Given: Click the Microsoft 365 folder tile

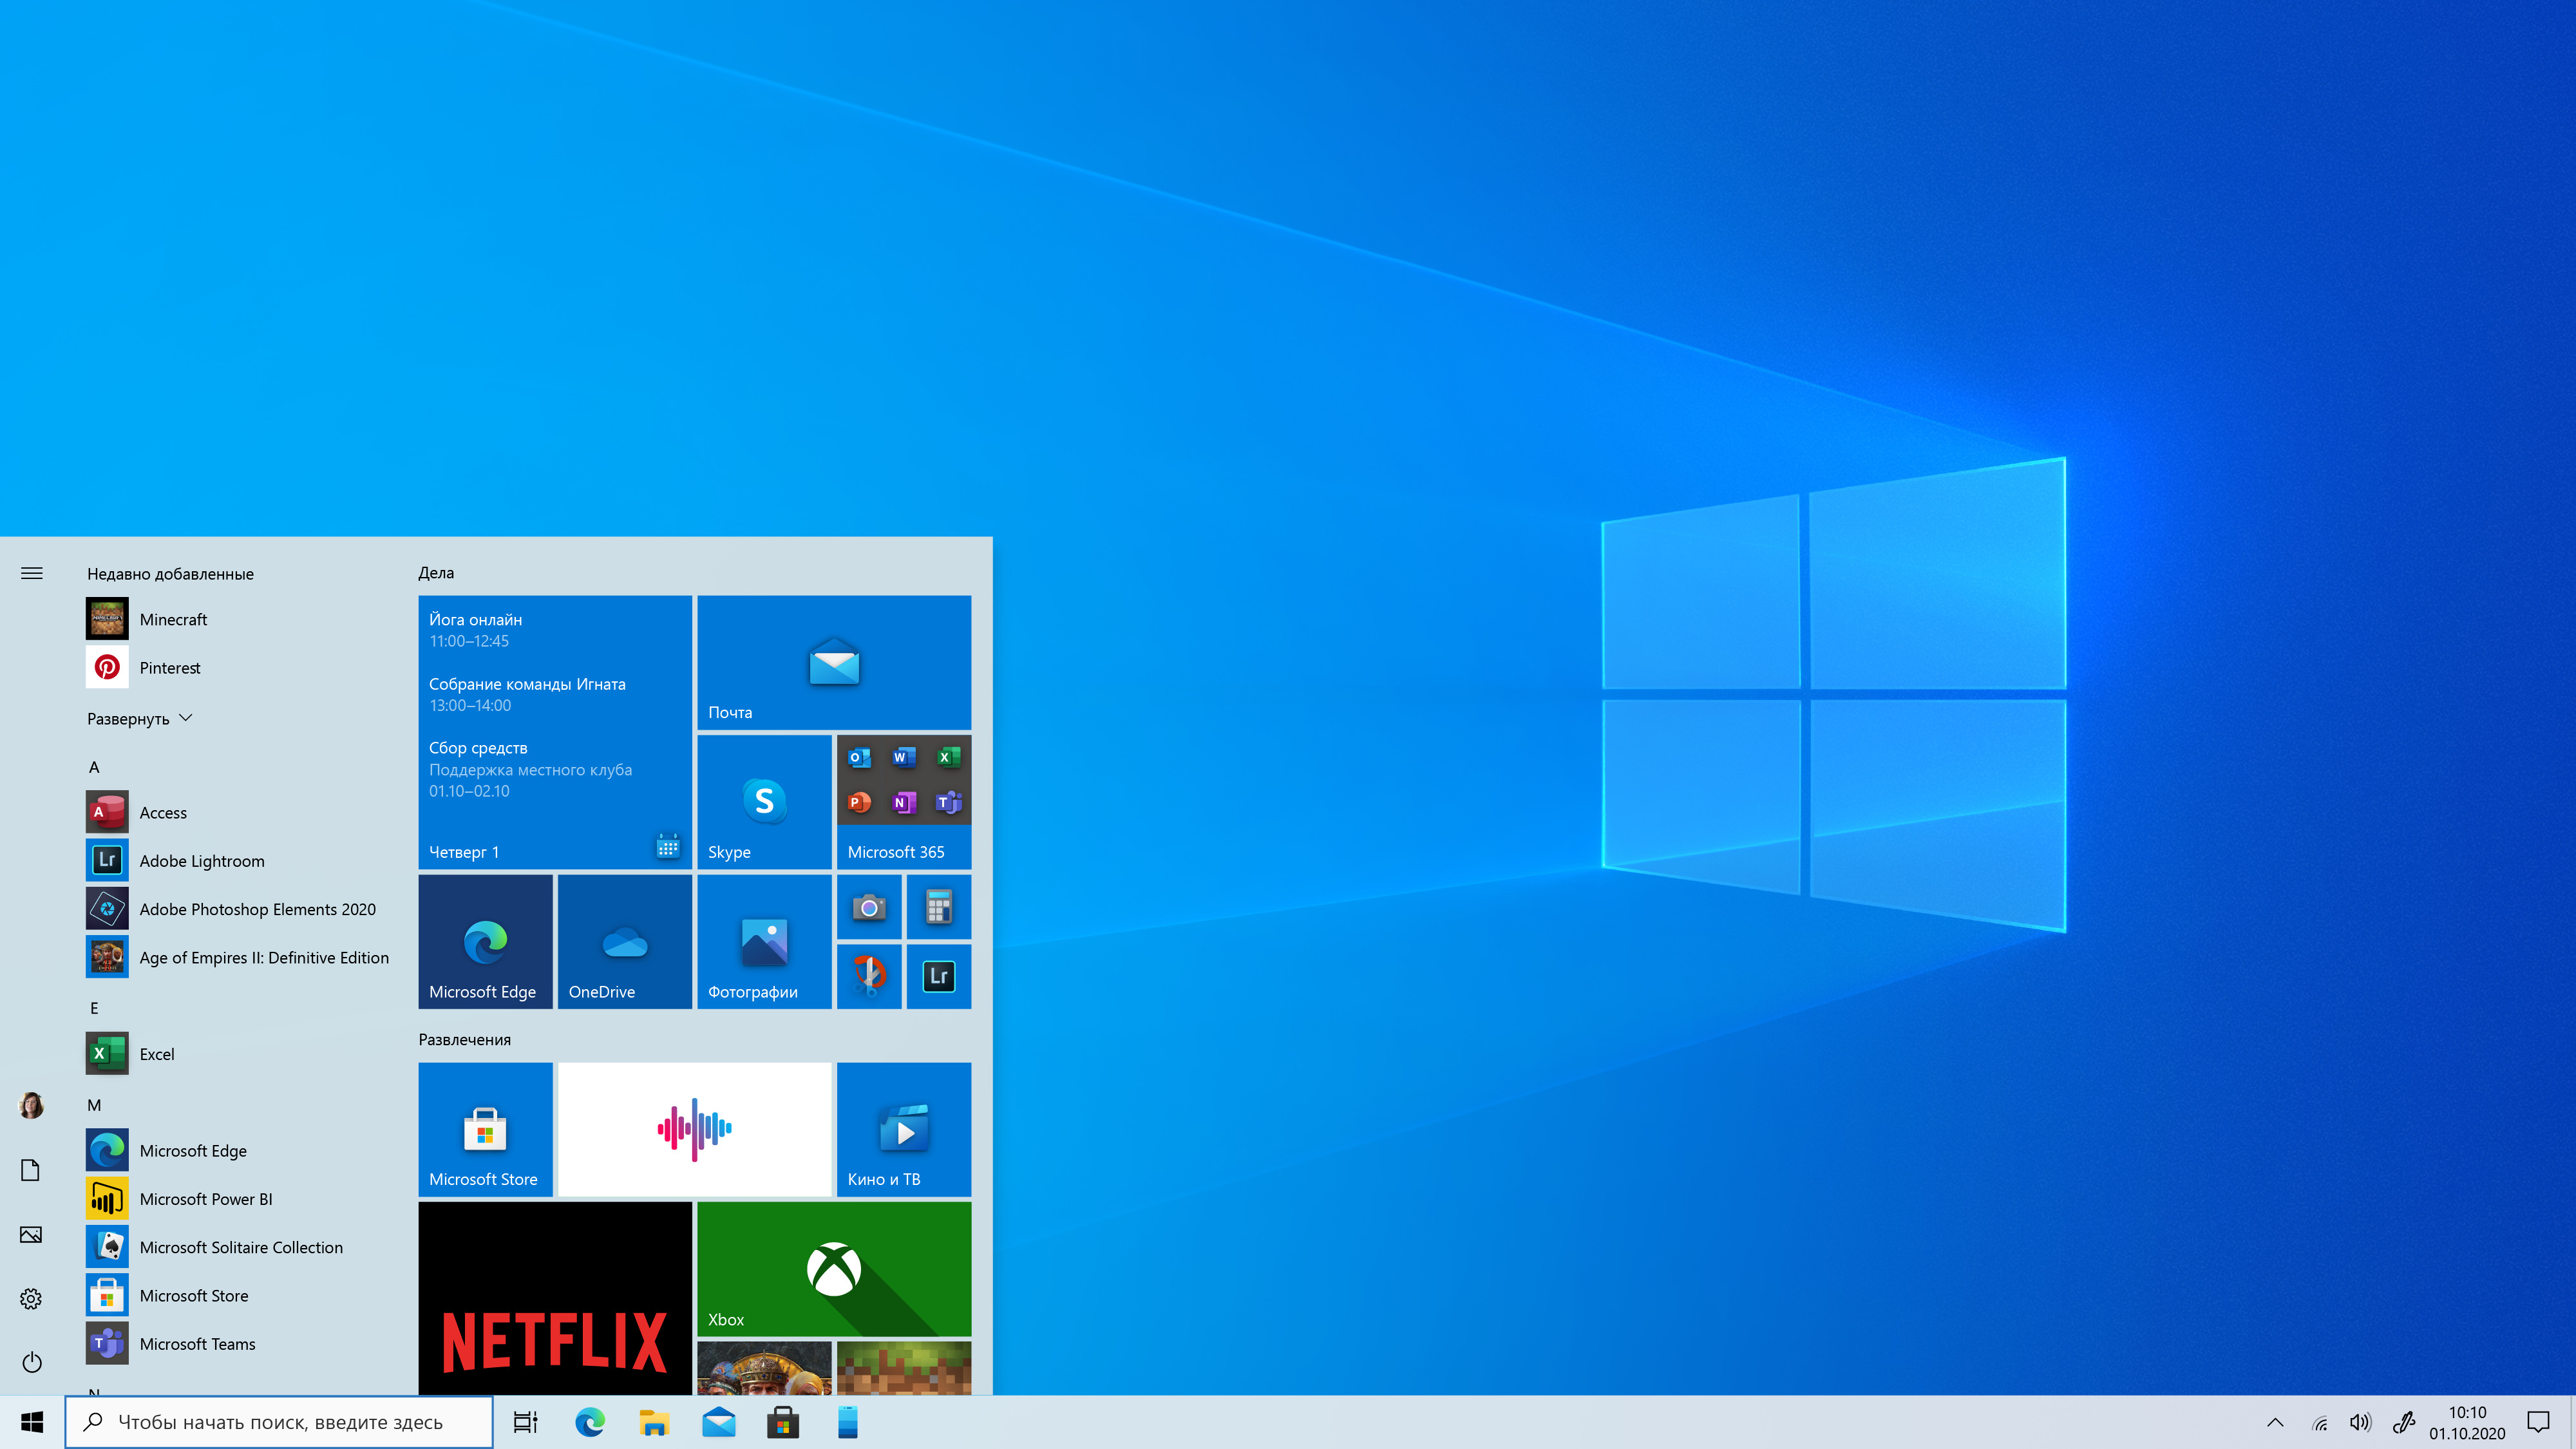Looking at the screenshot, I should click(903, 801).
